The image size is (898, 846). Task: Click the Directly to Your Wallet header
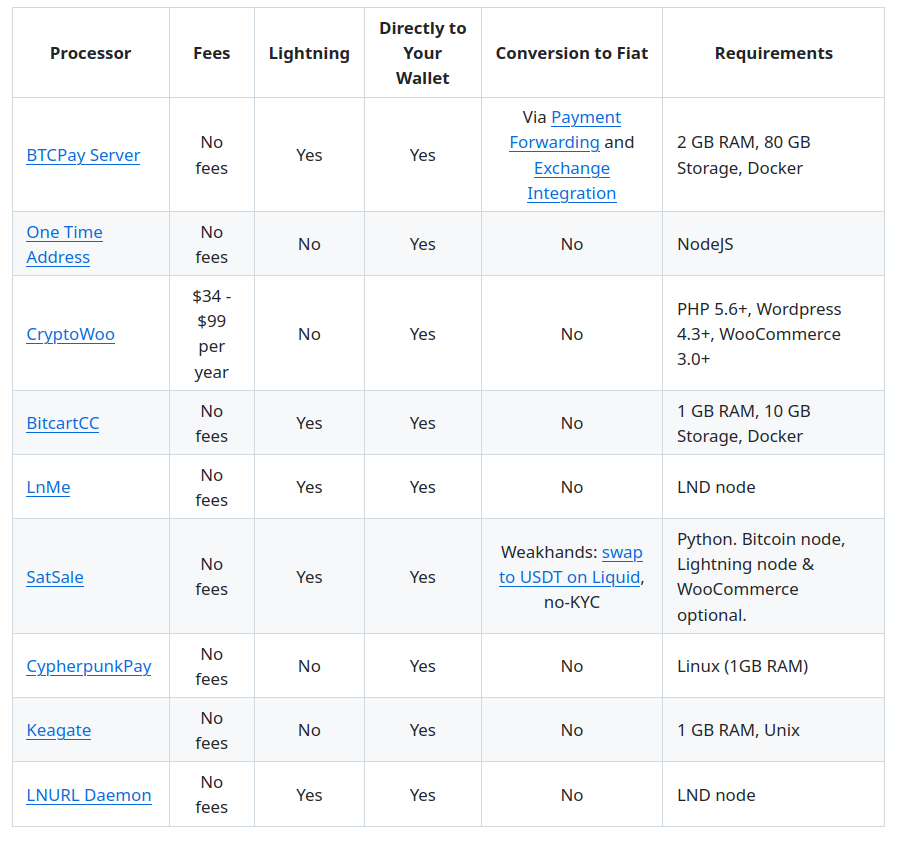click(423, 53)
